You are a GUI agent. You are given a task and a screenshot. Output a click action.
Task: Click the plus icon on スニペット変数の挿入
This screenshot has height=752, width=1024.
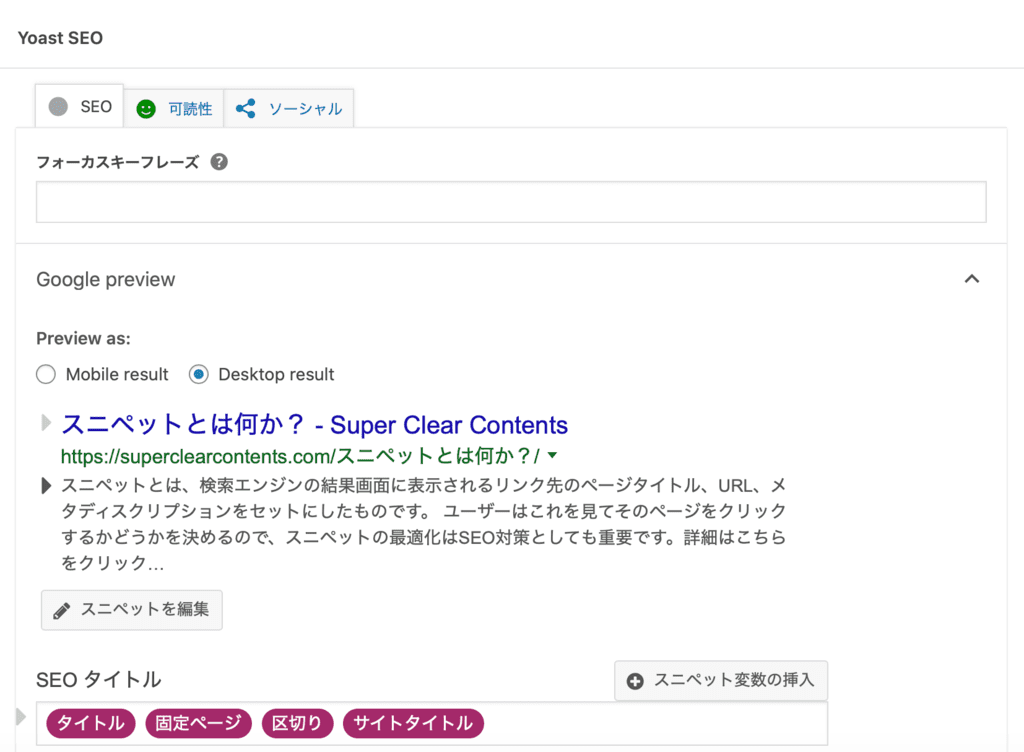[x=636, y=680]
